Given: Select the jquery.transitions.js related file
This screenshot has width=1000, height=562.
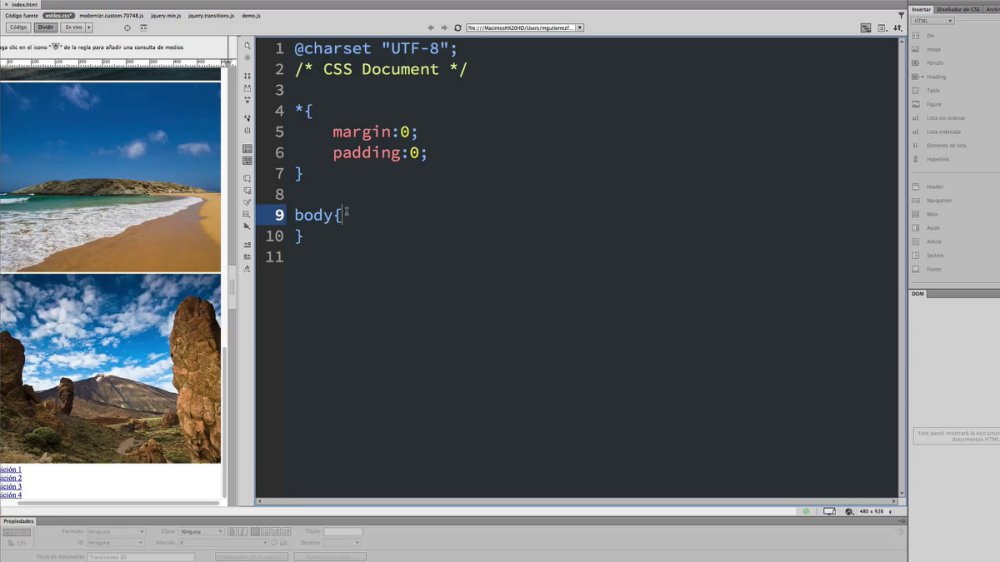Looking at the screenshot, I should point(211,15).
